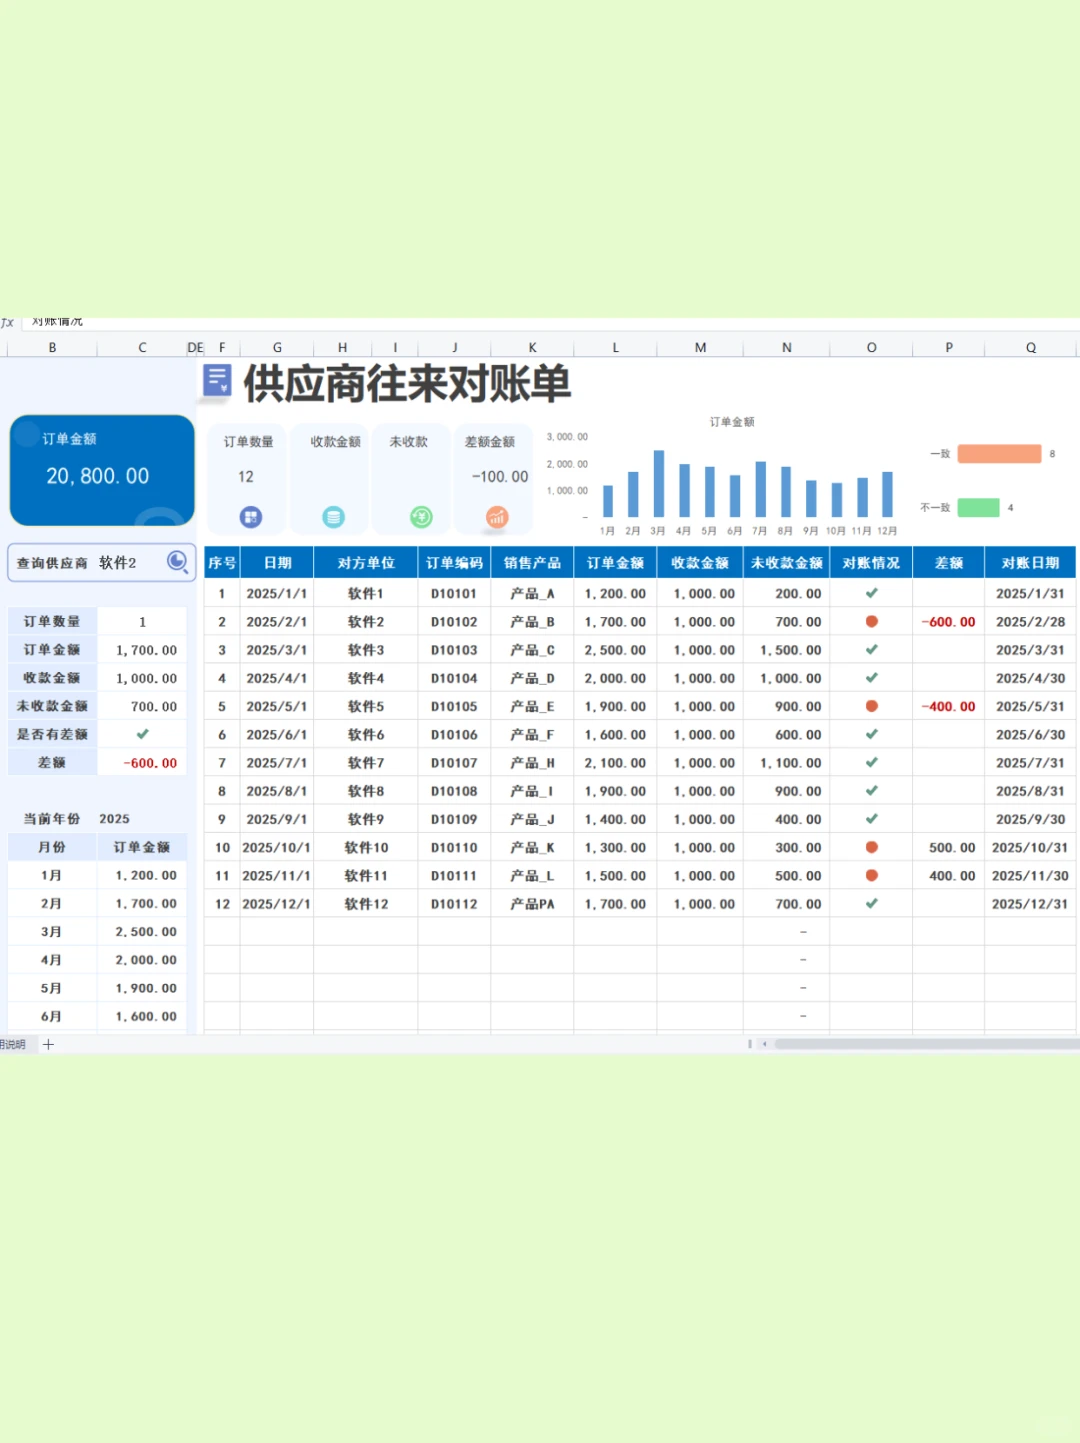The width and height of the screenshot is (1080, 1443).
Task: Click the green ¥ icon under 未收款 card
Action: (x=421, y=516)
